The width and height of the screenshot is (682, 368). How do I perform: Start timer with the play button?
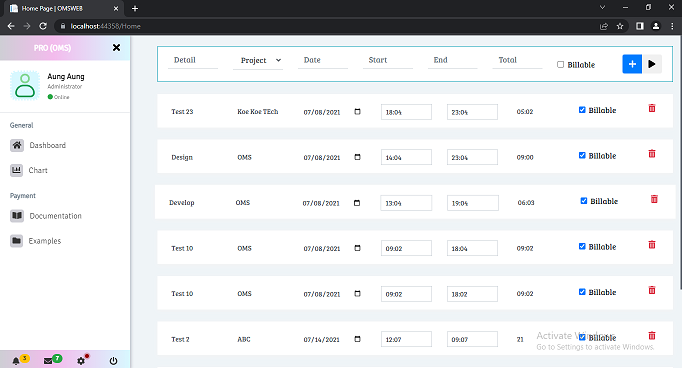click(x=652, y=64)
